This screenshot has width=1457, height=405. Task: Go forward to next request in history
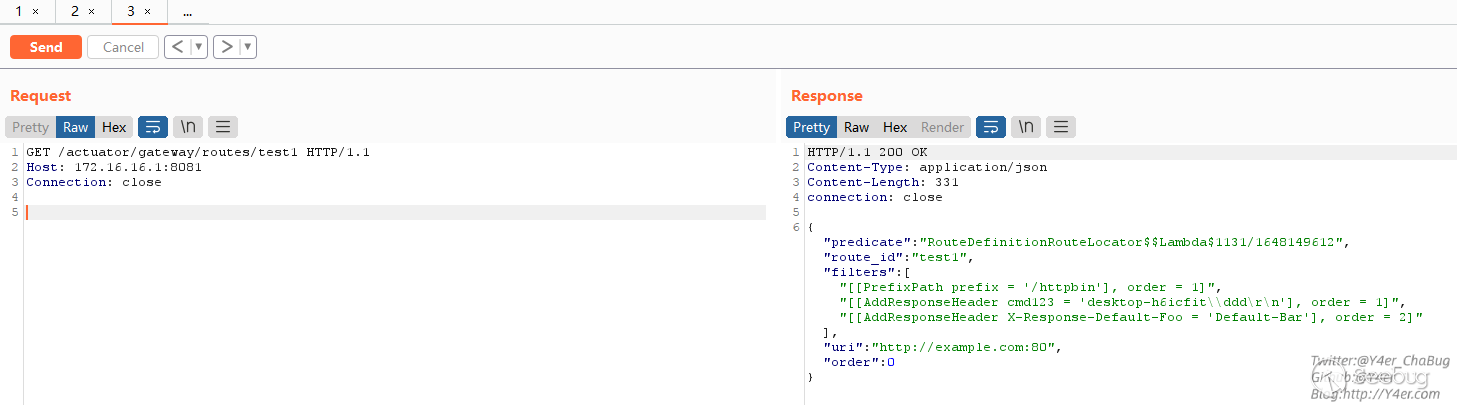point(226,47)
